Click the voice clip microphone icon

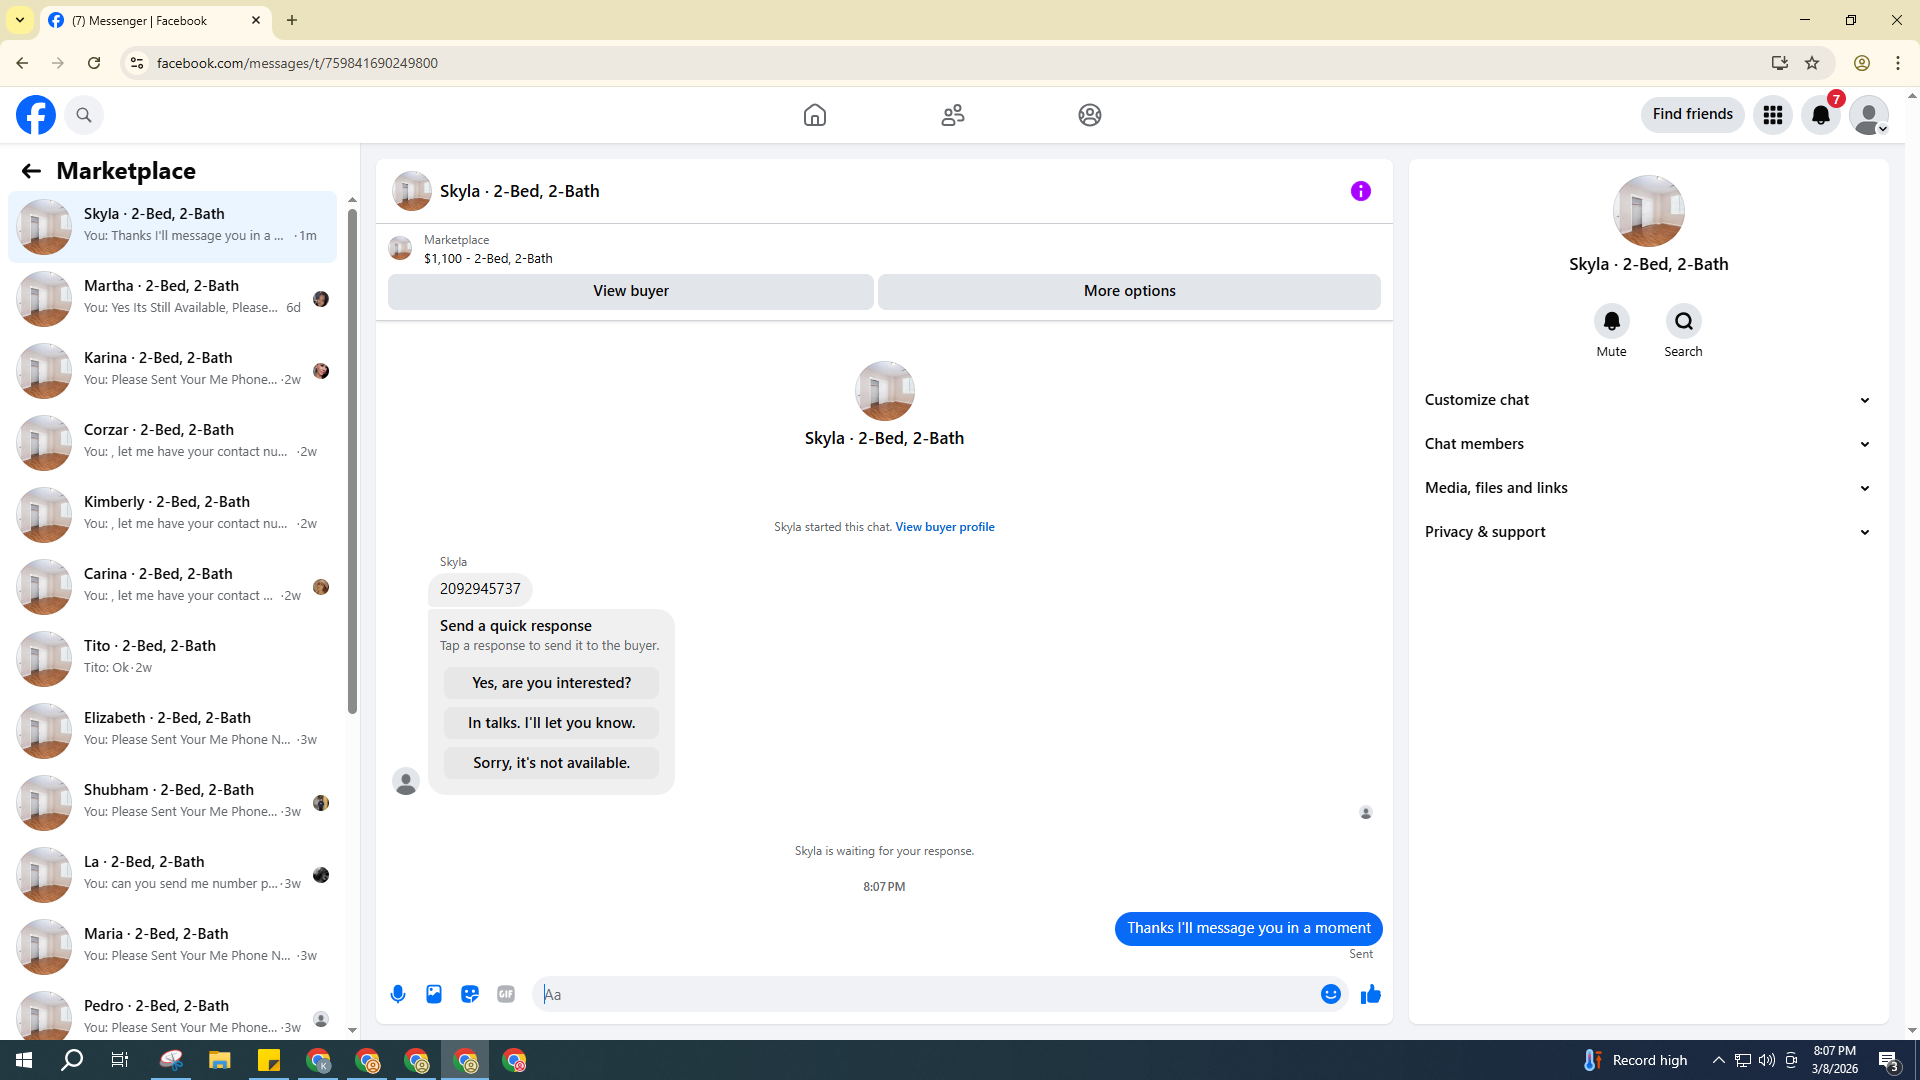coord(398,994)
